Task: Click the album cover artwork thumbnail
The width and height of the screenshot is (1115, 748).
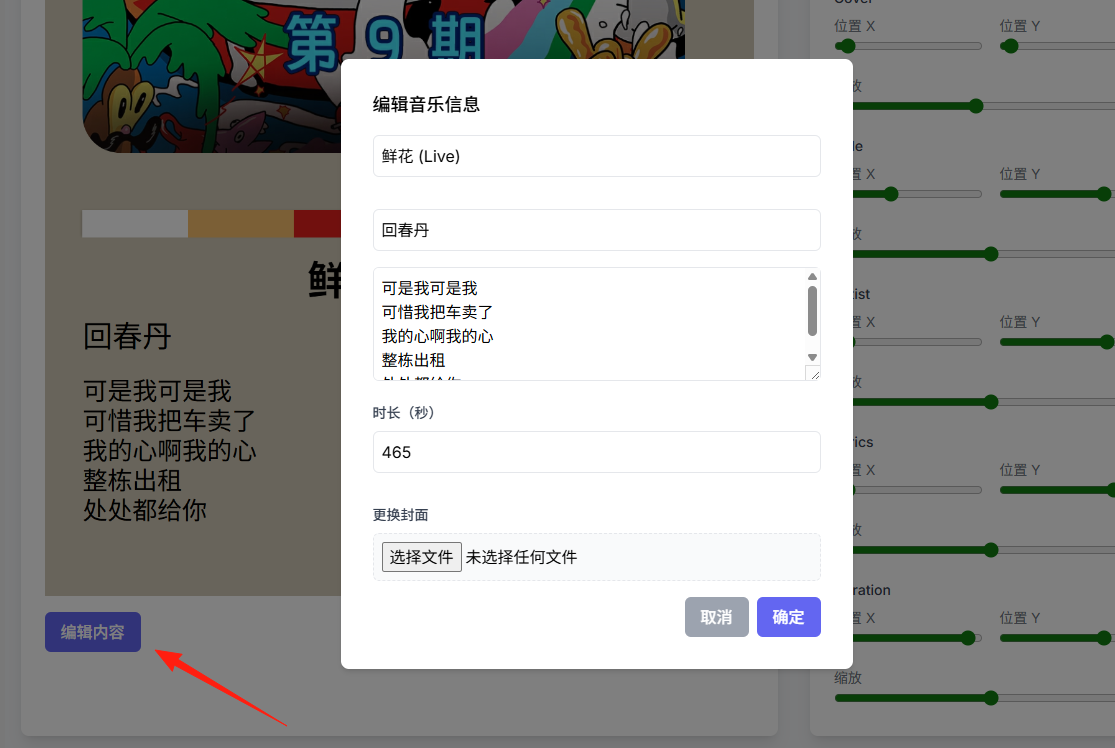Action: 212,75
